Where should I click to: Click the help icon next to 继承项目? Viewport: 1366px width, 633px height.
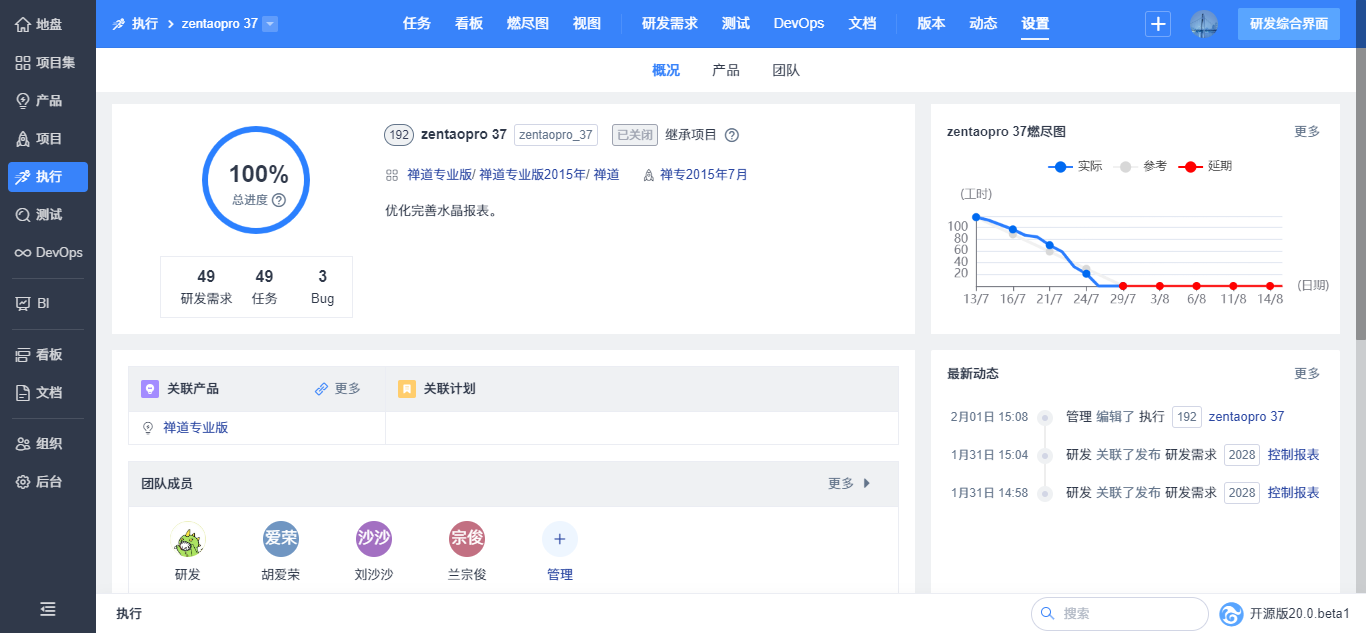(x=732, y=135)
